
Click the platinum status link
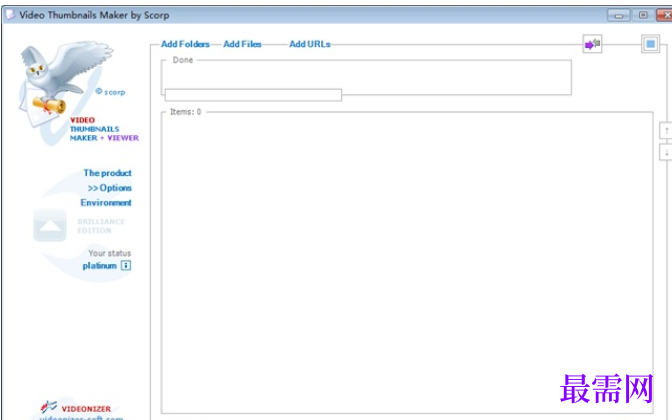click(99, 266)
